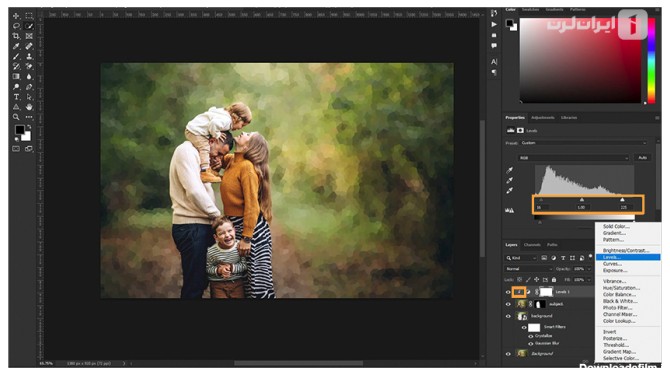Select the Eyedropper tool
The width and height of the screenshot is (670, 374).
16,46
